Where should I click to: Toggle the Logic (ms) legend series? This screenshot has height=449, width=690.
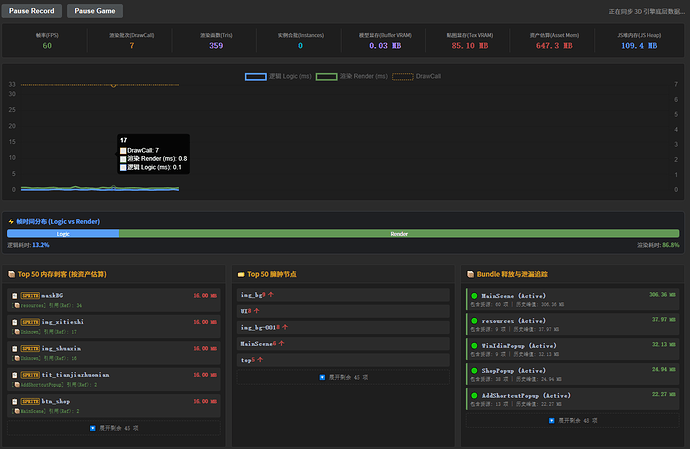coord(278,77)
